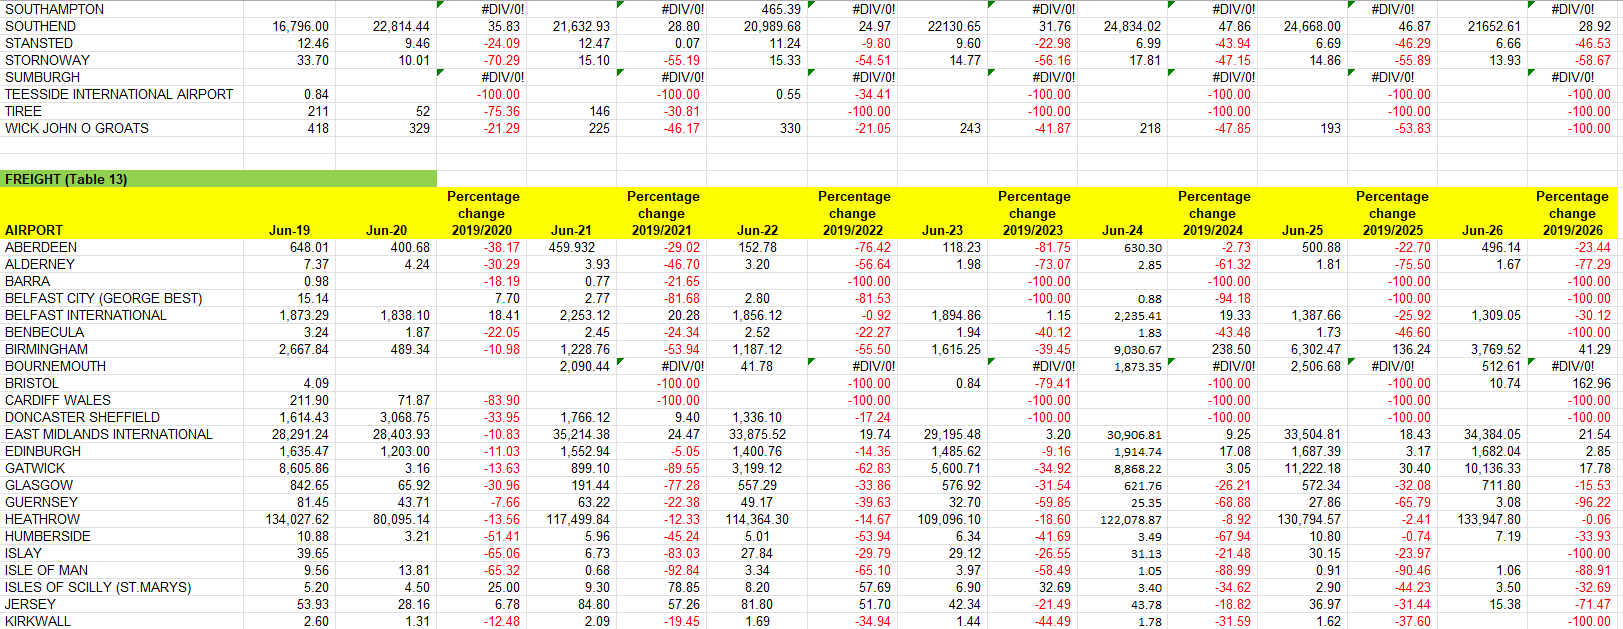Select the Percentage change 2019/2025 header
1623x629 pixels.
[x=1392, y=213]
